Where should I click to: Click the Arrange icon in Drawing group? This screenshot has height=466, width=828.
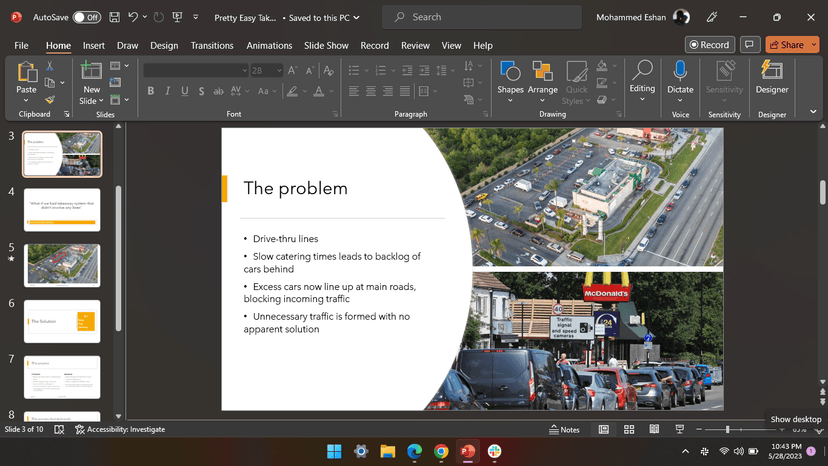click(x=542, y=71)
